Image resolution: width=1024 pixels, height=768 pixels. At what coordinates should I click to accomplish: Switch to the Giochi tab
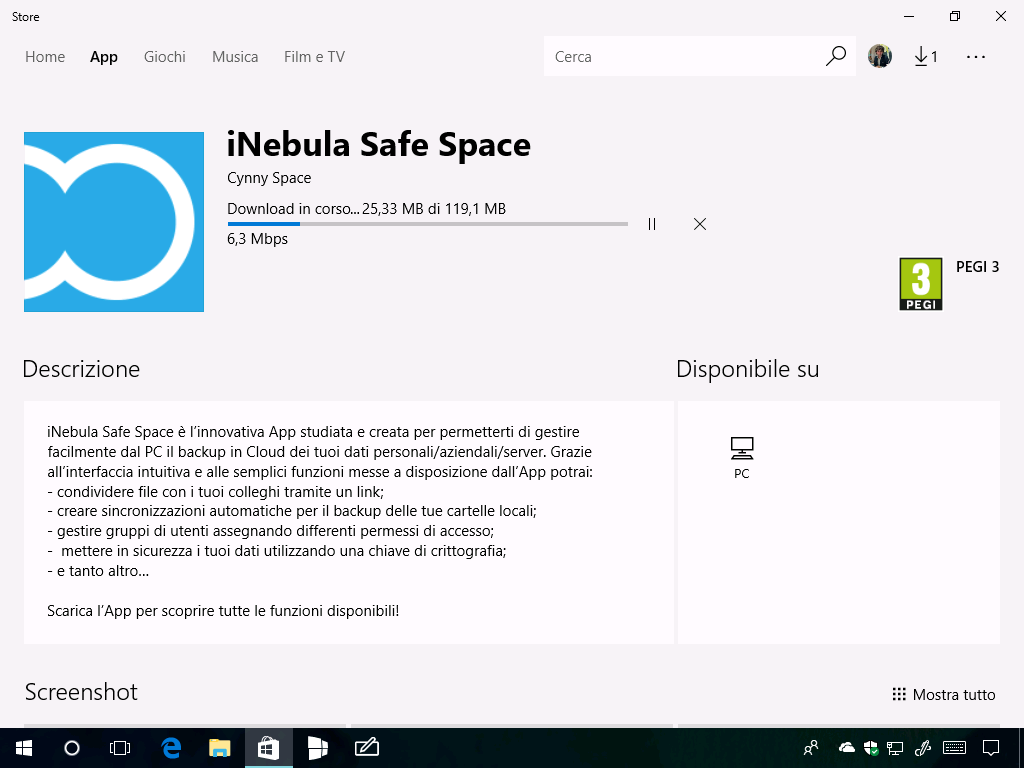click(x=165, y=57)
